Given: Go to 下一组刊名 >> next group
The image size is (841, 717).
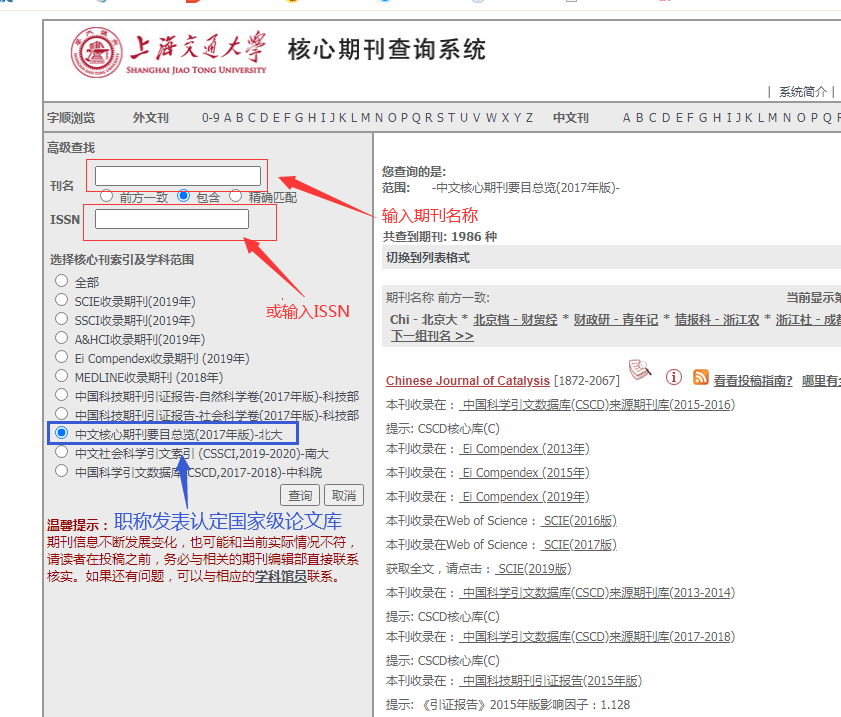Looking at the screenshot, I should 432,336.
